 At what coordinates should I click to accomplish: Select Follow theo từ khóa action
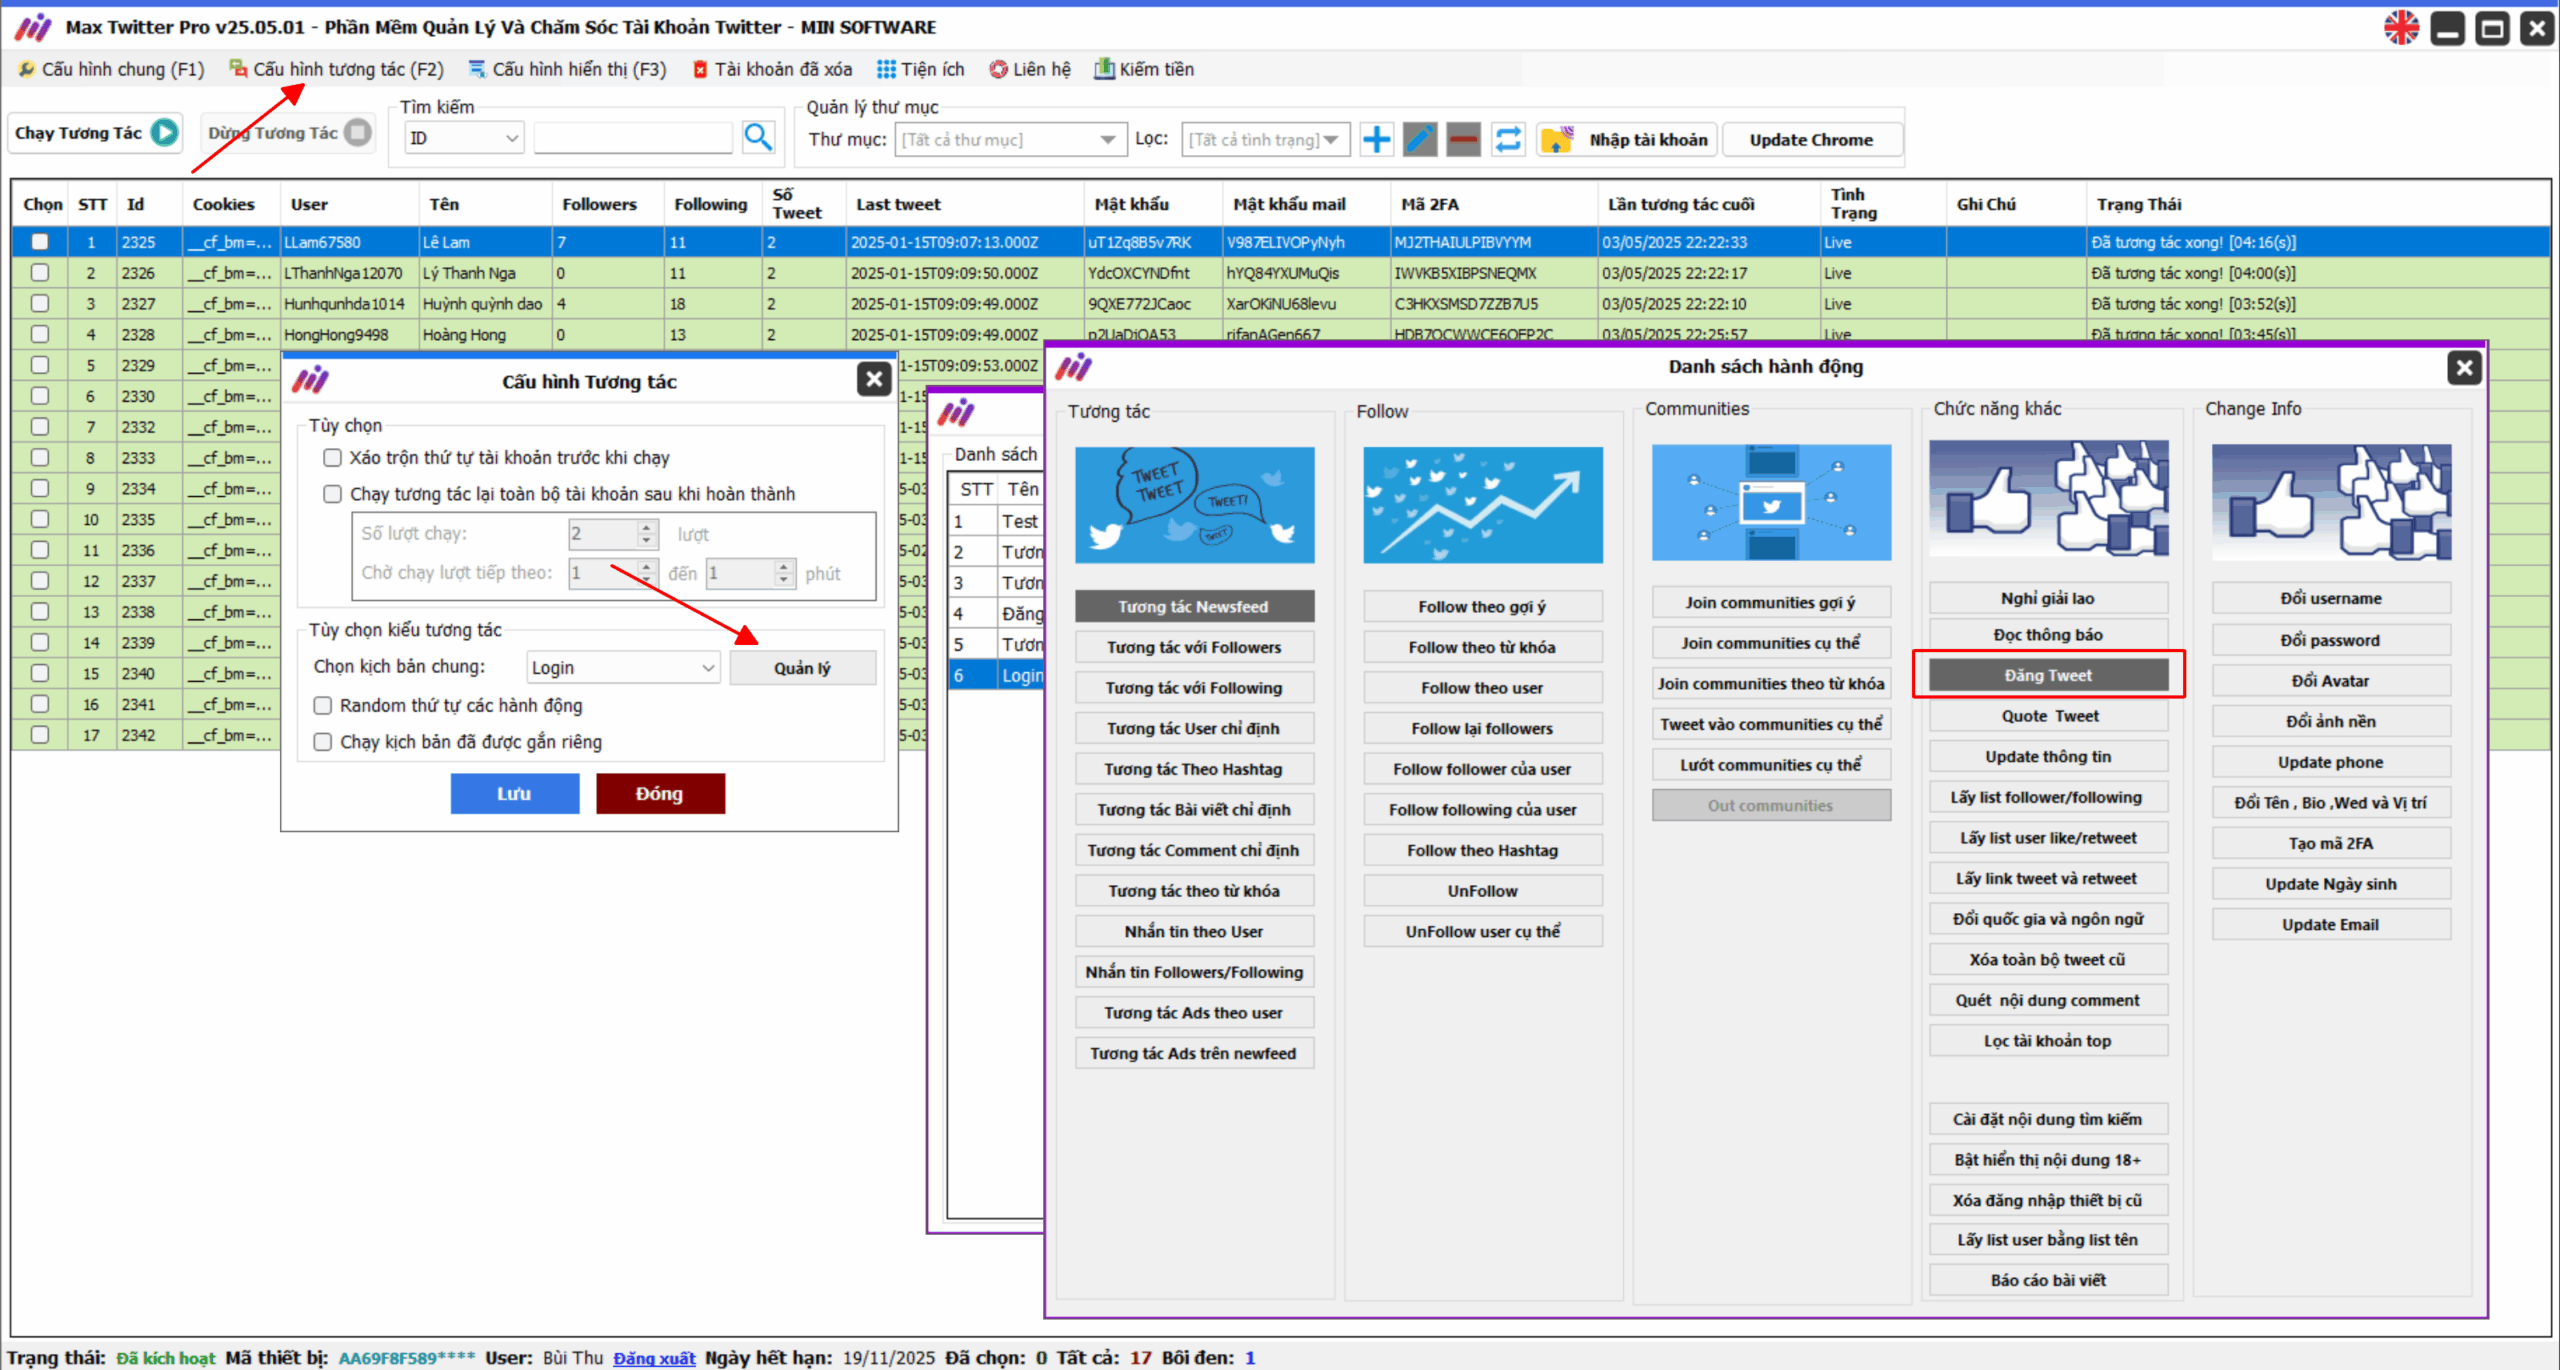(1482, 647)
